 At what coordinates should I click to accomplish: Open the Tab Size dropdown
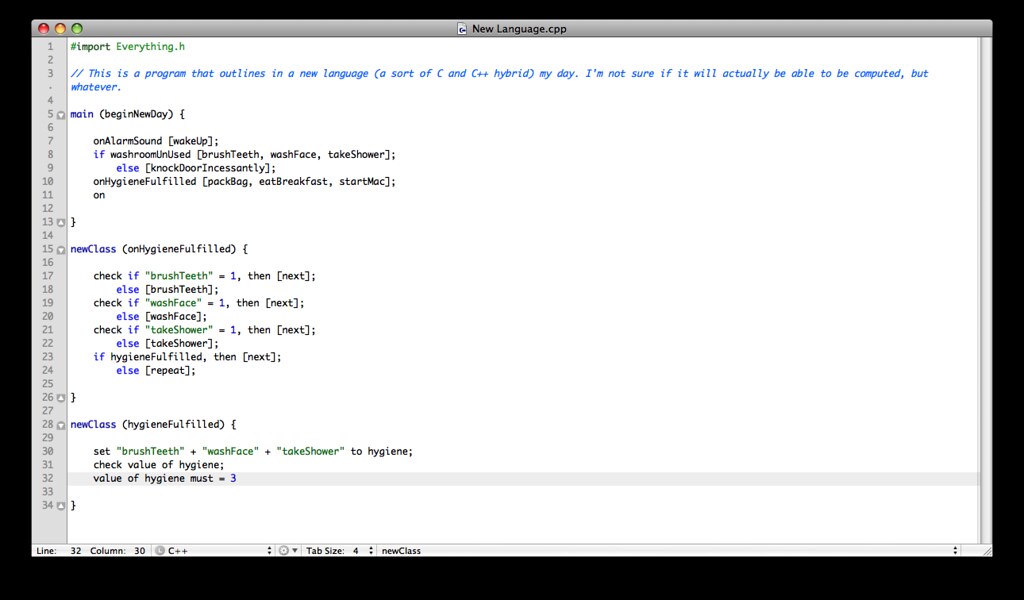[340, 550]
